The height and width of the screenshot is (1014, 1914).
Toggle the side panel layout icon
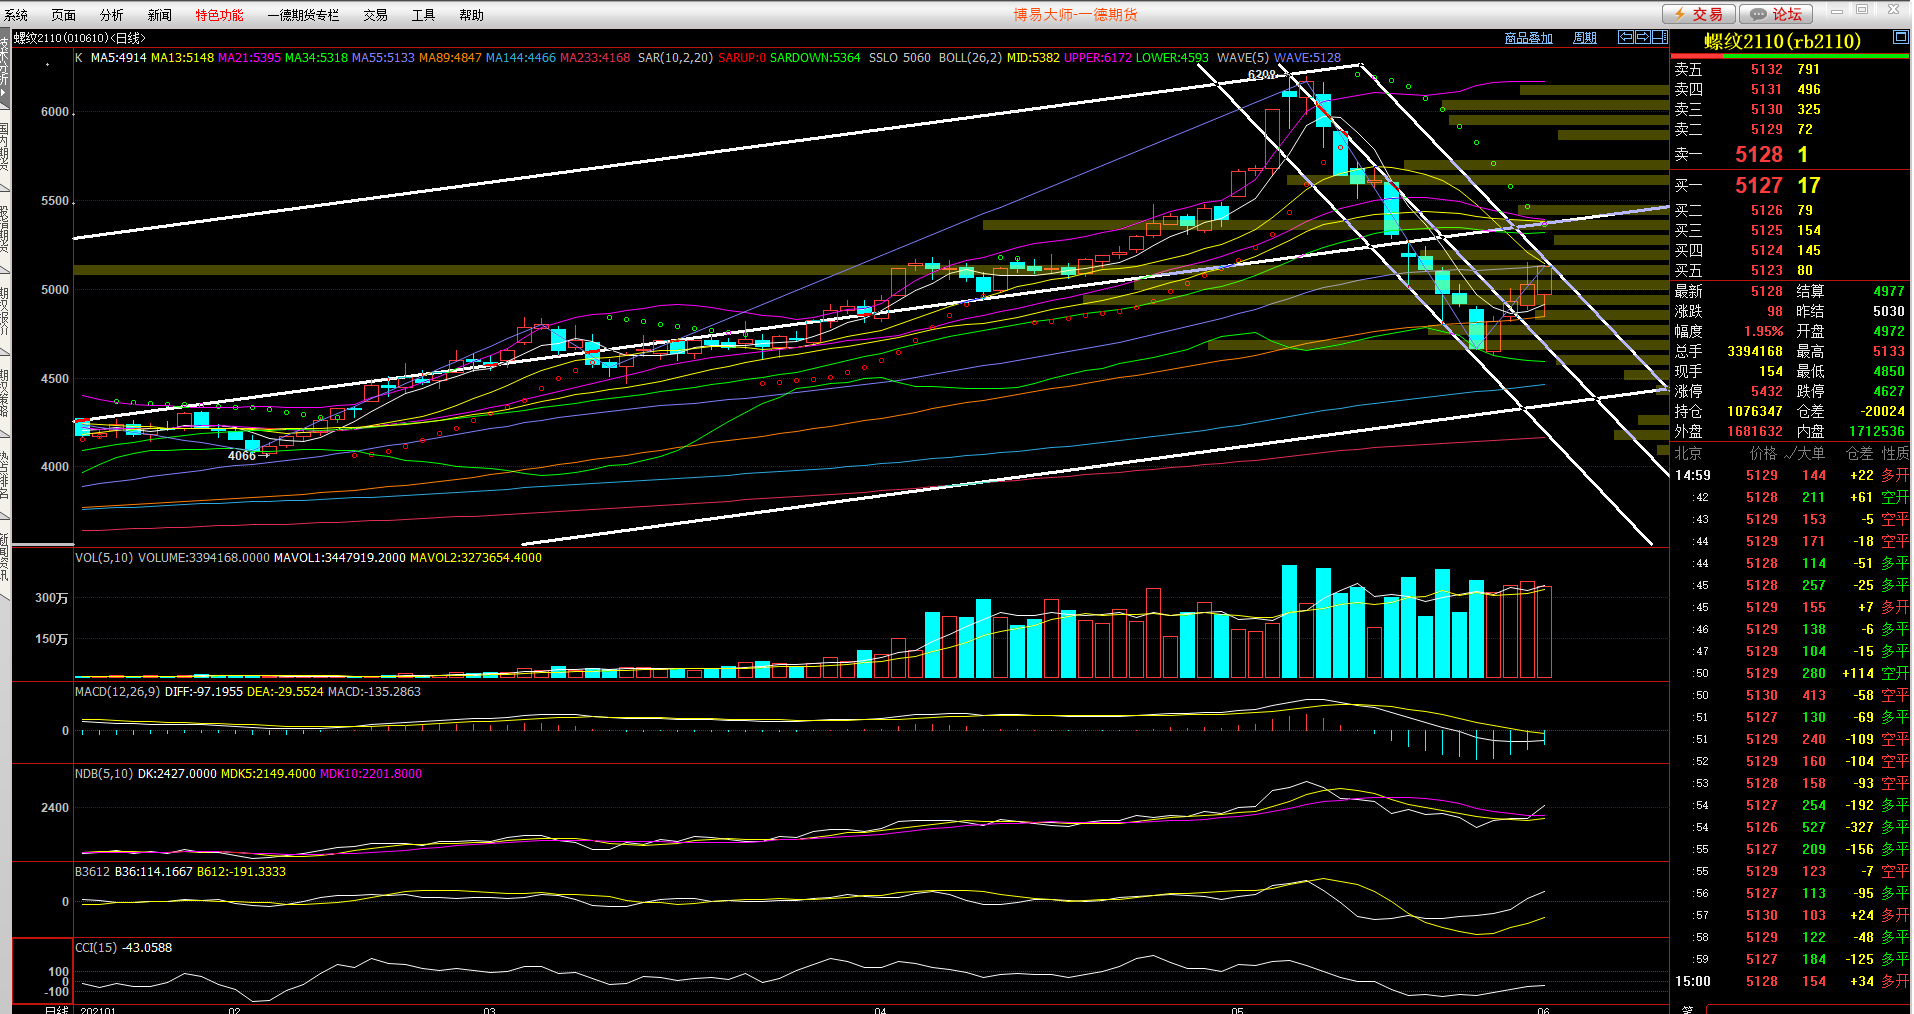[1659, 37]
